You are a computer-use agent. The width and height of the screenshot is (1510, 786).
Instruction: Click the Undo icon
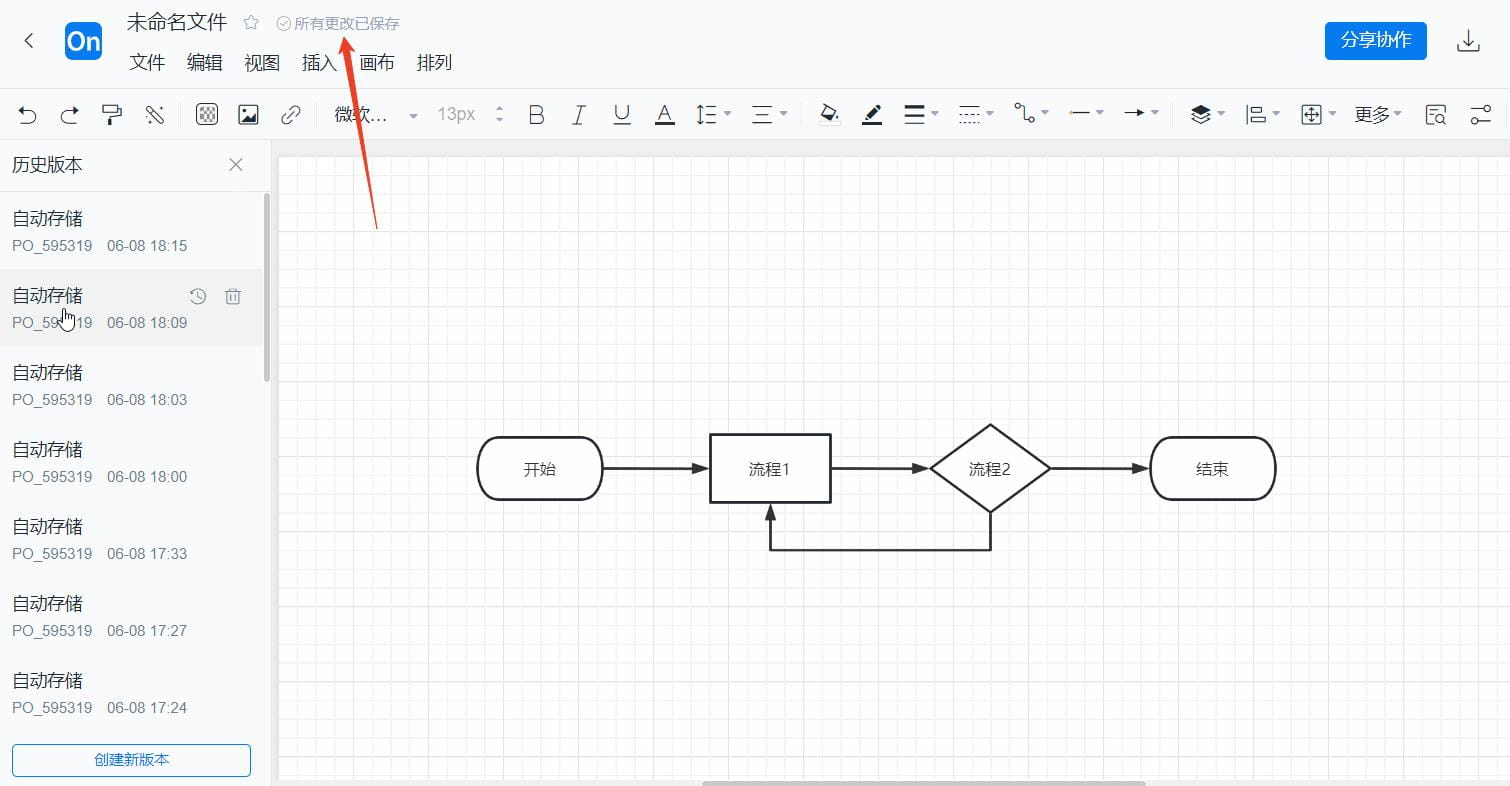[x=27, y=114]
